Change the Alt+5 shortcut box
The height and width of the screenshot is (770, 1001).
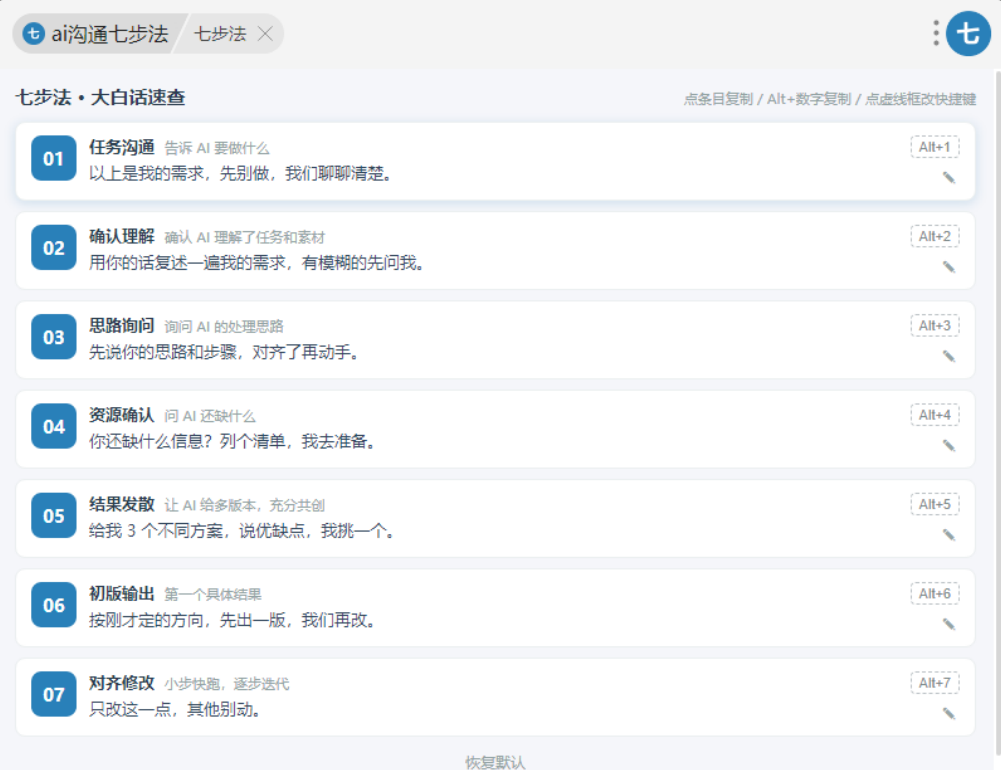935,504
